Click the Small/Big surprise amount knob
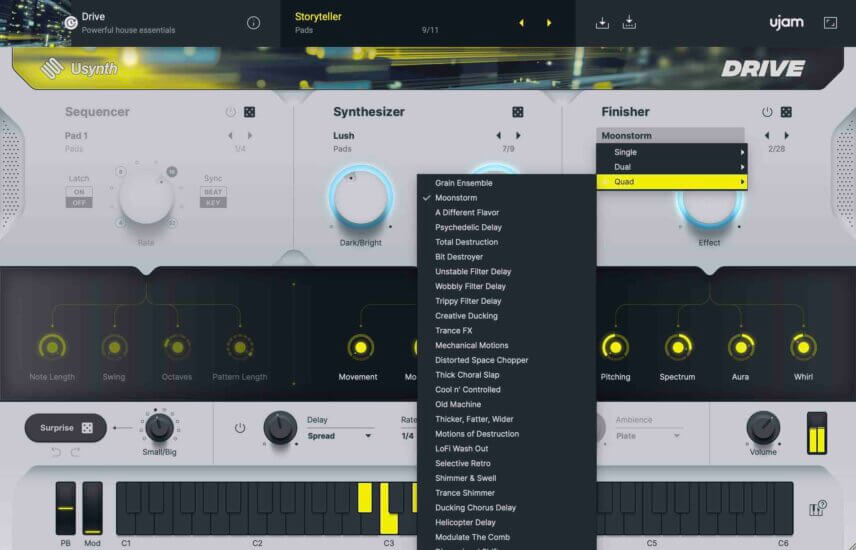 click(x=159, y=428)
